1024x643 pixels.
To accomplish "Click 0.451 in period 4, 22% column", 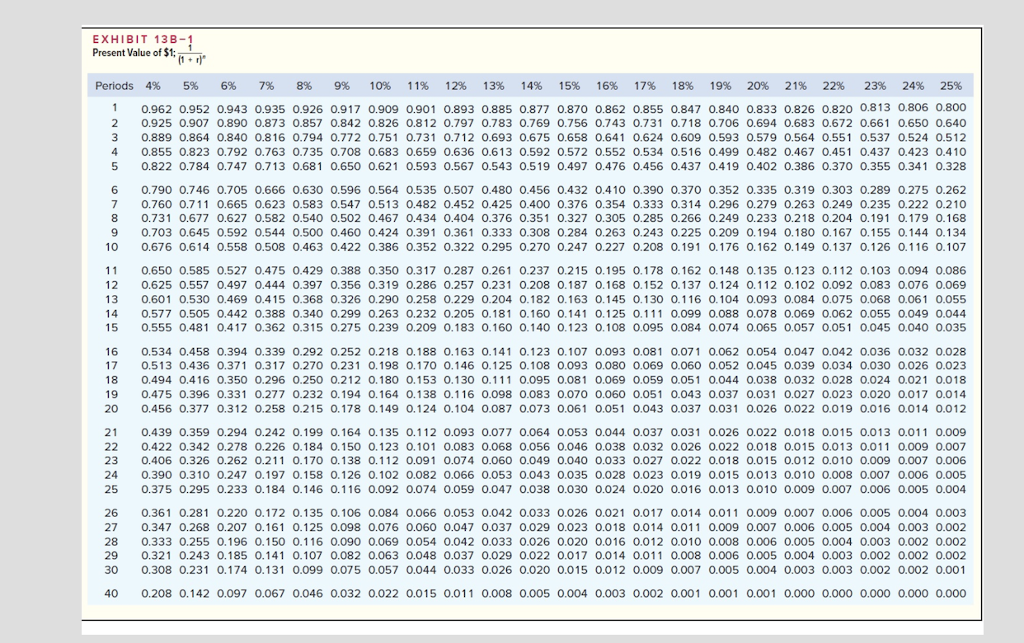I will [x=837, y=152].
